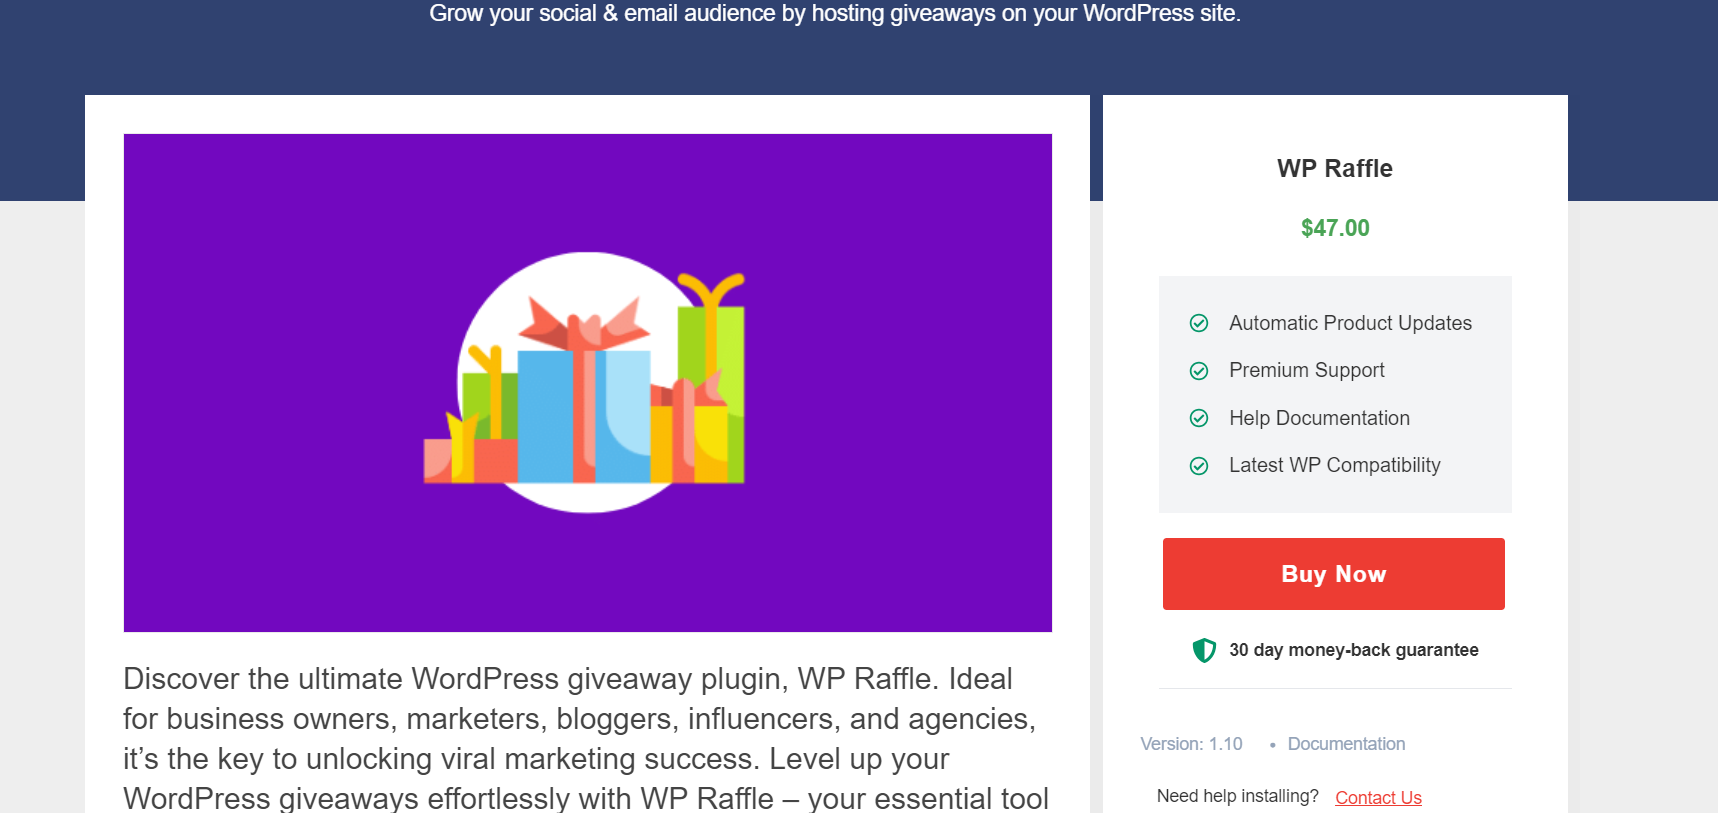
Task: Select the $47.00 price text
Action: (x=1334, y=228)
